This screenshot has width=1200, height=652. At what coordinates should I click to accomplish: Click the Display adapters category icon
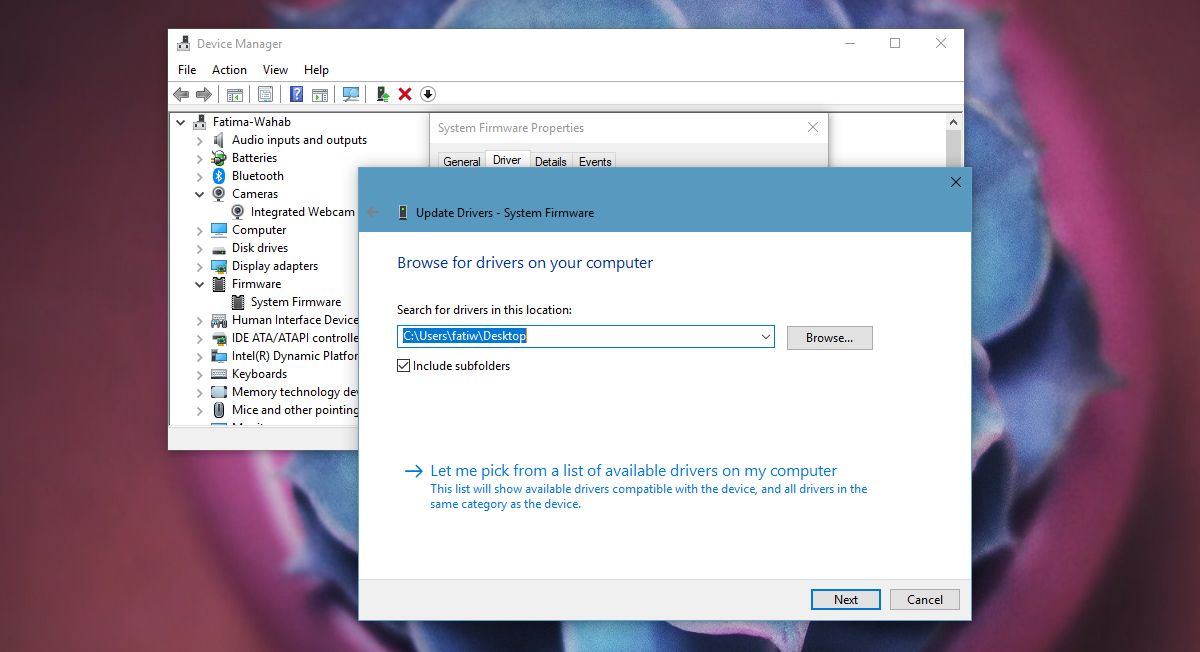point(219,266)
